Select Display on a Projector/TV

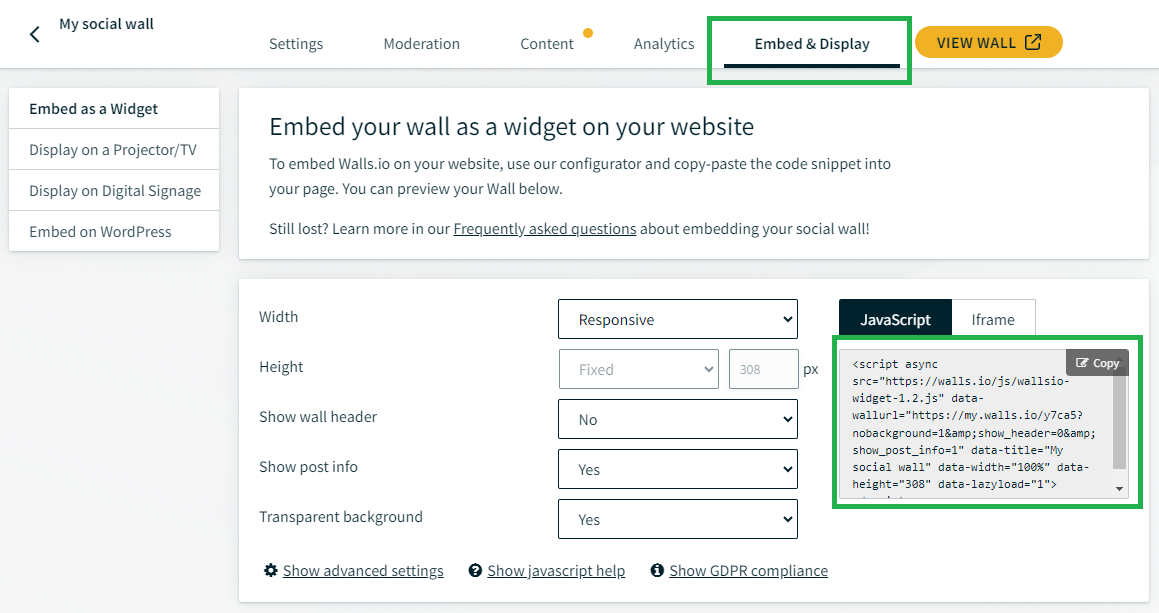tap(114, 149)
